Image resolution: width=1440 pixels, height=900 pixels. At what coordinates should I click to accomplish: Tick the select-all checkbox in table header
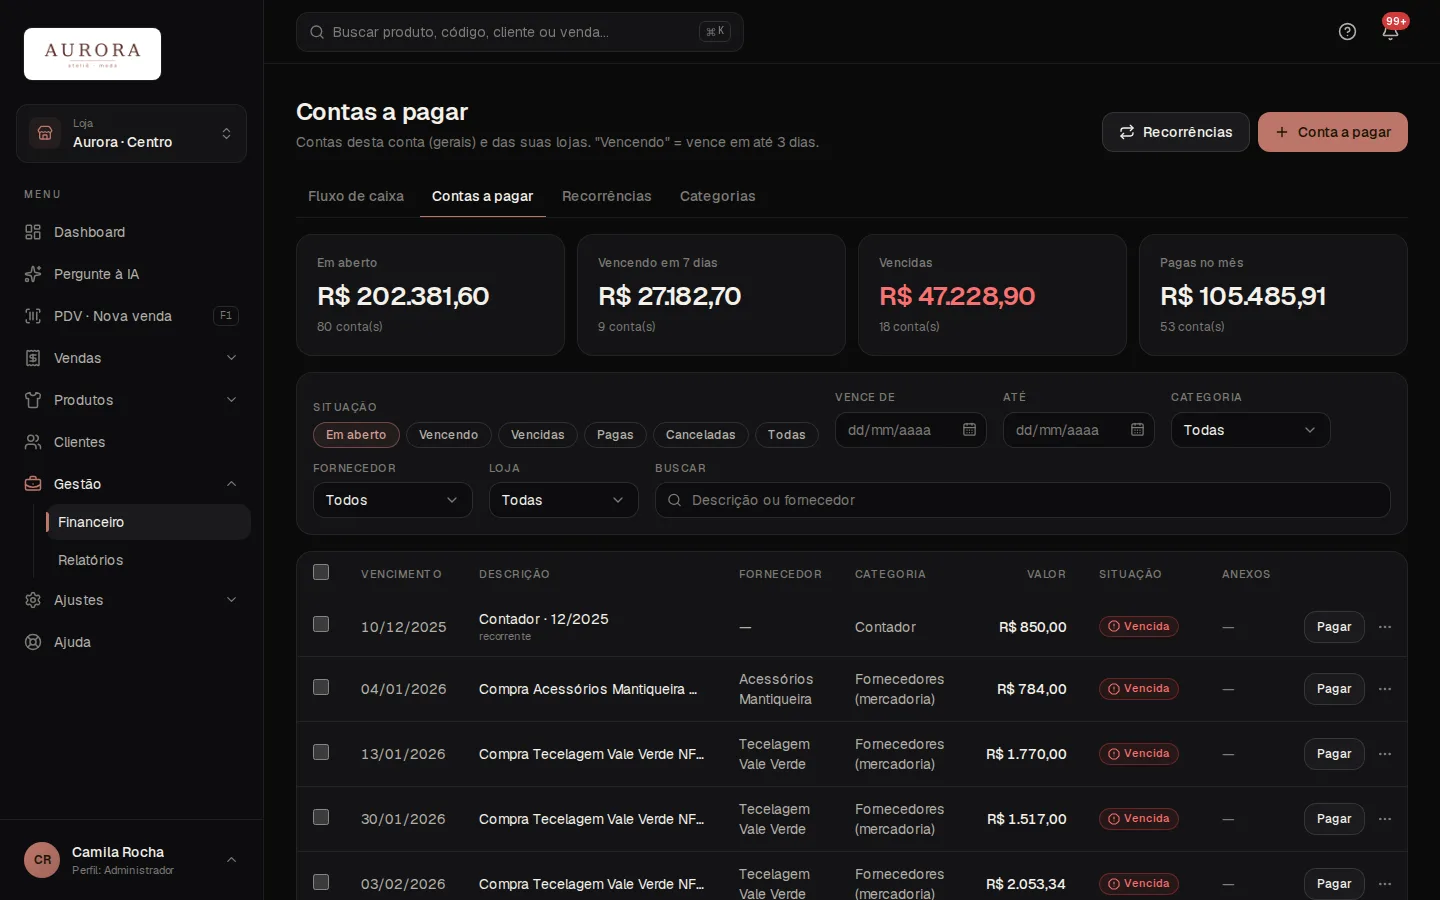click(321, 572)
